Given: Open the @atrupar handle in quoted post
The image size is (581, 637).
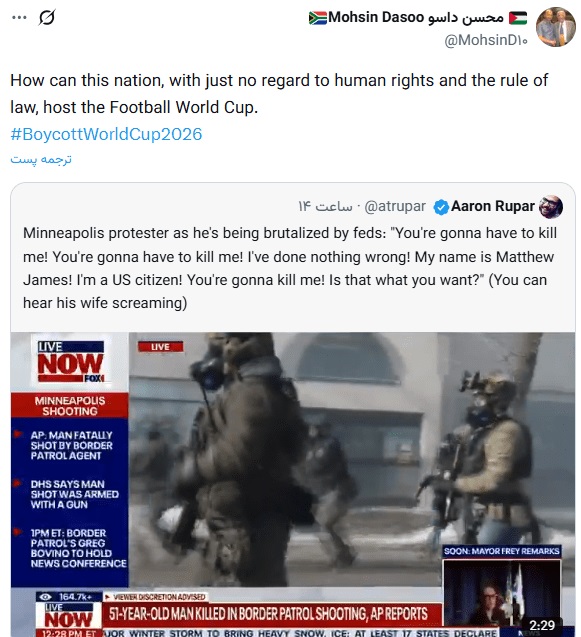Looking at the screenshot, I should coord(395,206).
